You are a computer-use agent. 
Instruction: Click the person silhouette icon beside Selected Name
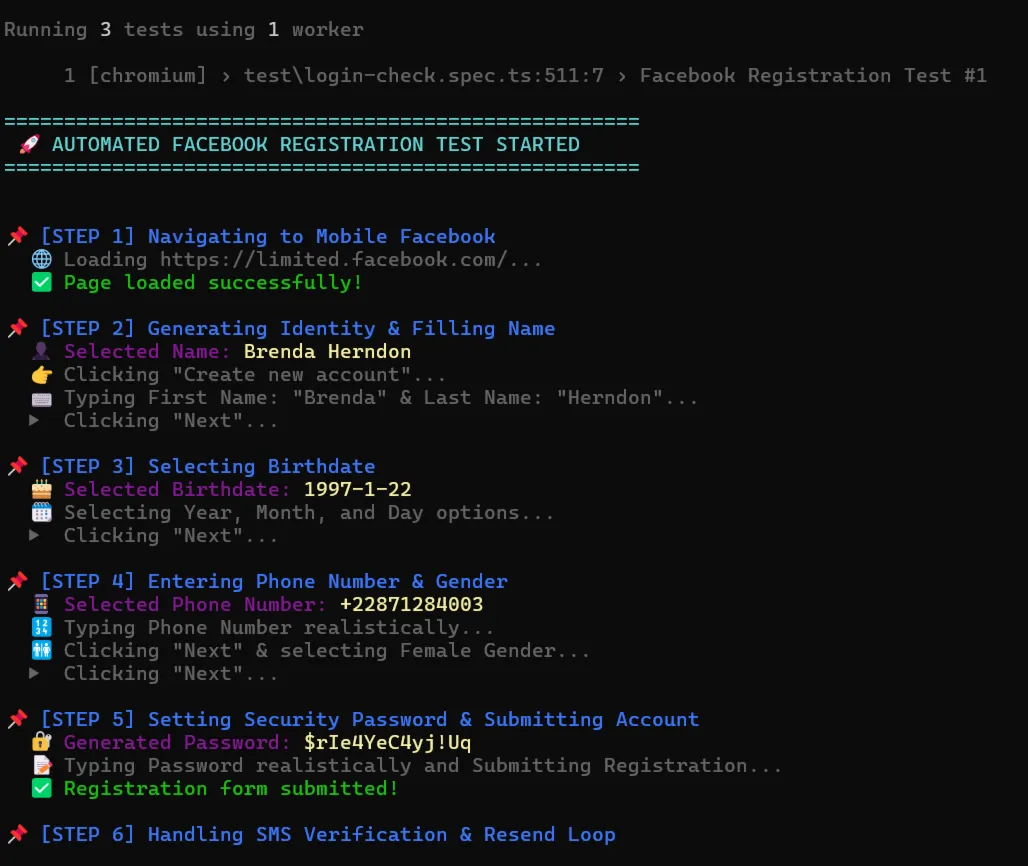[x=41, y=351]
